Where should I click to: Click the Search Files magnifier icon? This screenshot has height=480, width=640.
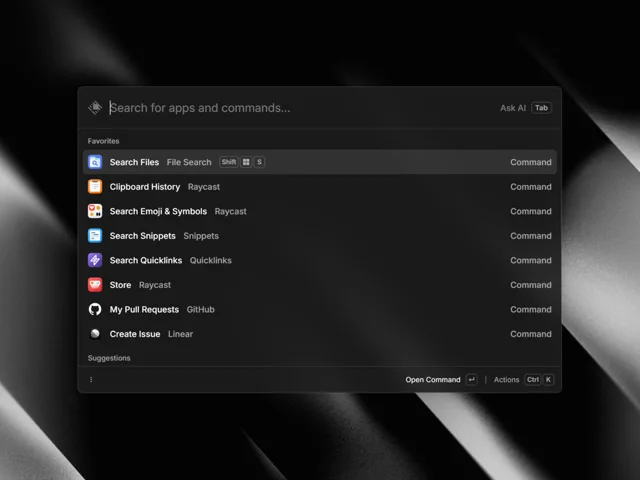(95, 162)
